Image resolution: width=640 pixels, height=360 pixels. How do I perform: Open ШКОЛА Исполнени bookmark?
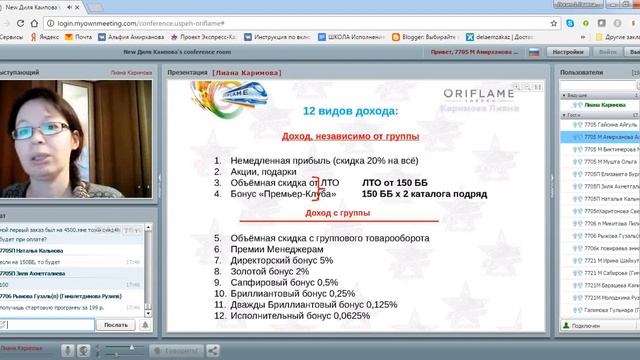coord(351,37)
